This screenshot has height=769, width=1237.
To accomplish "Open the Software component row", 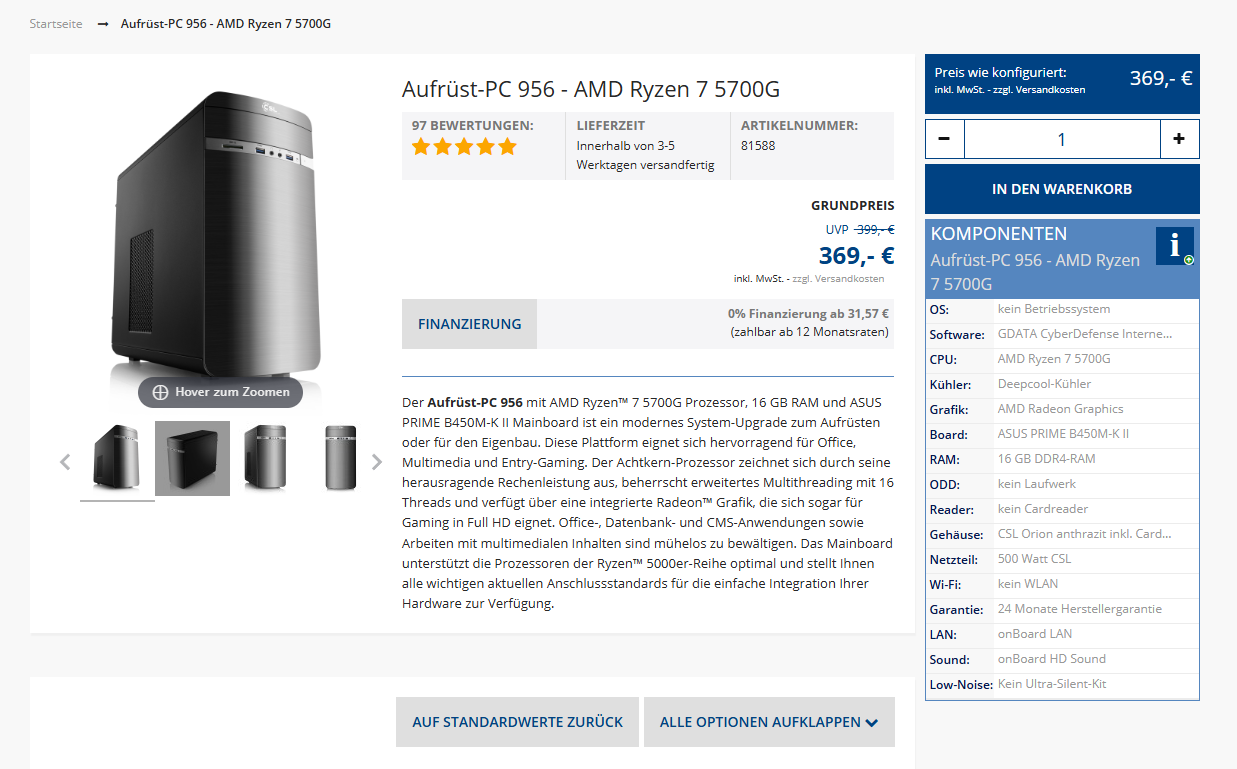I will [x=1062, y=335].
